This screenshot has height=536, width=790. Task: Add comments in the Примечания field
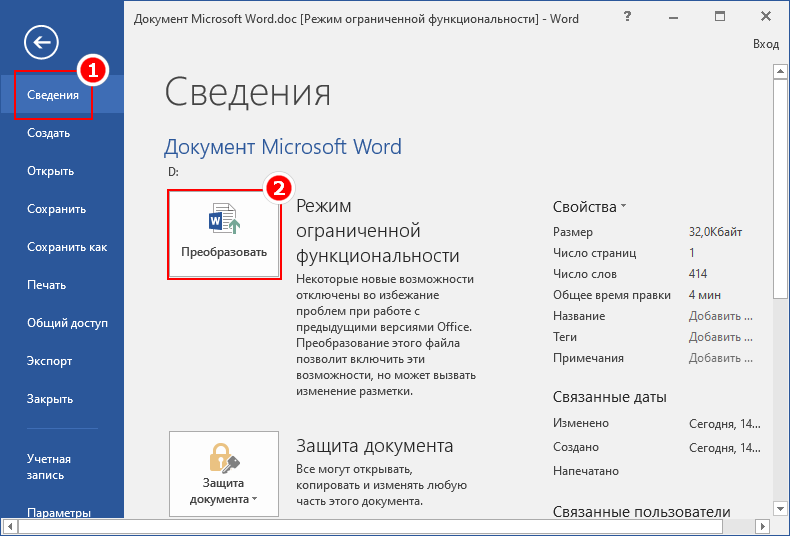point(720,358)
